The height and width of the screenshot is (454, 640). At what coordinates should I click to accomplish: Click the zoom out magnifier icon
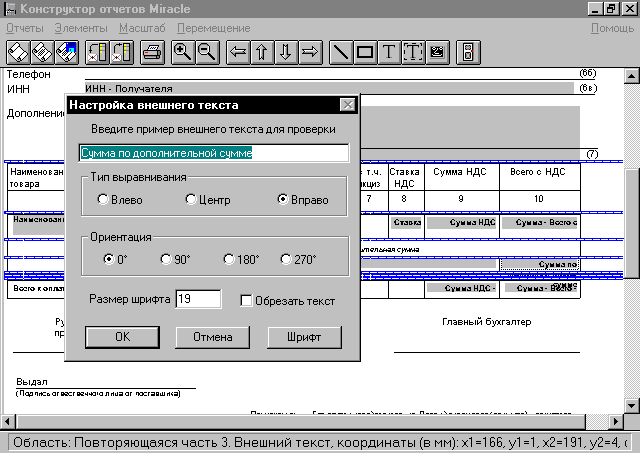coord(207,52)
